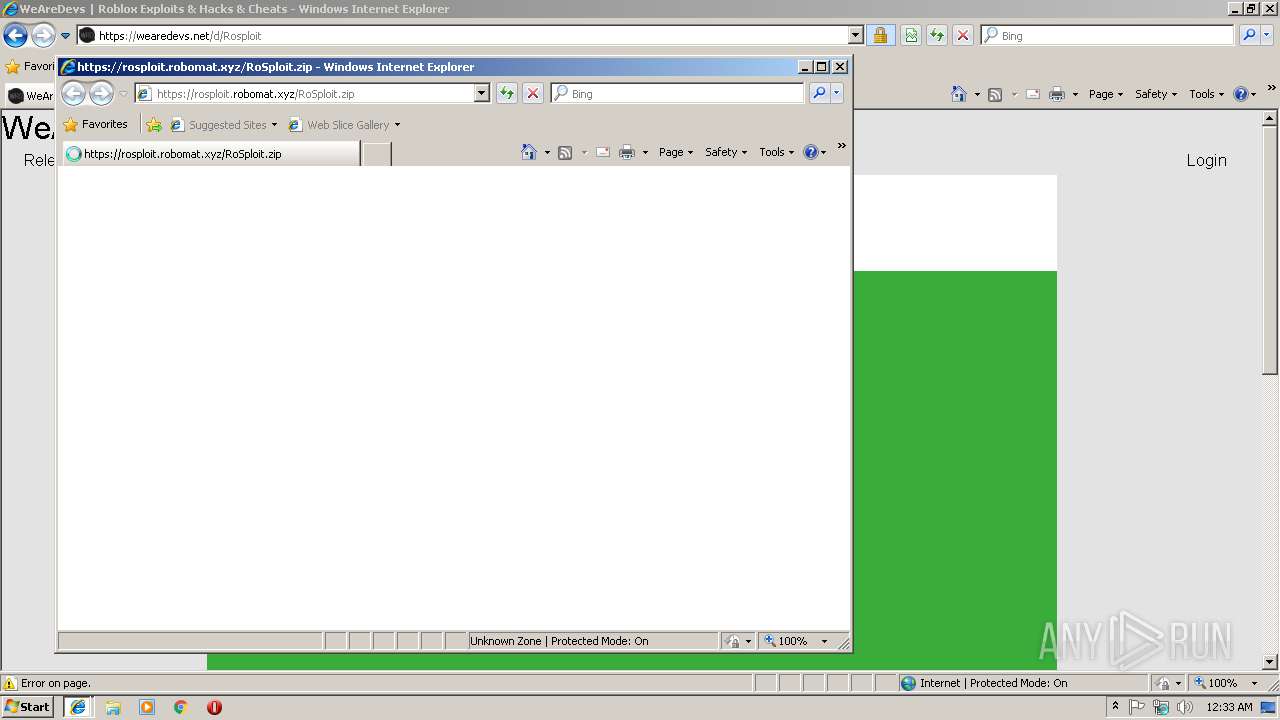
Task: Click red shield taskbar icon
Action: (x=214, y=707)
